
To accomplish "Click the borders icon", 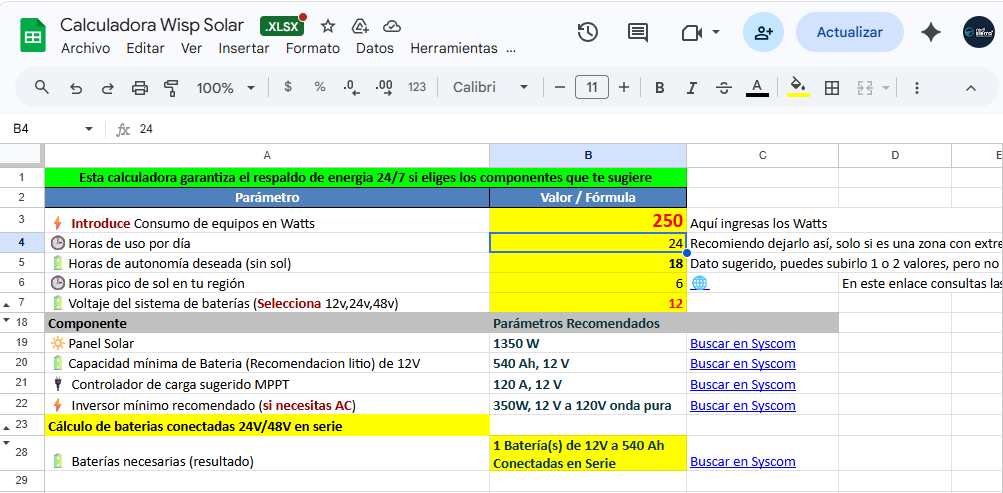I will tap(831, 88).
